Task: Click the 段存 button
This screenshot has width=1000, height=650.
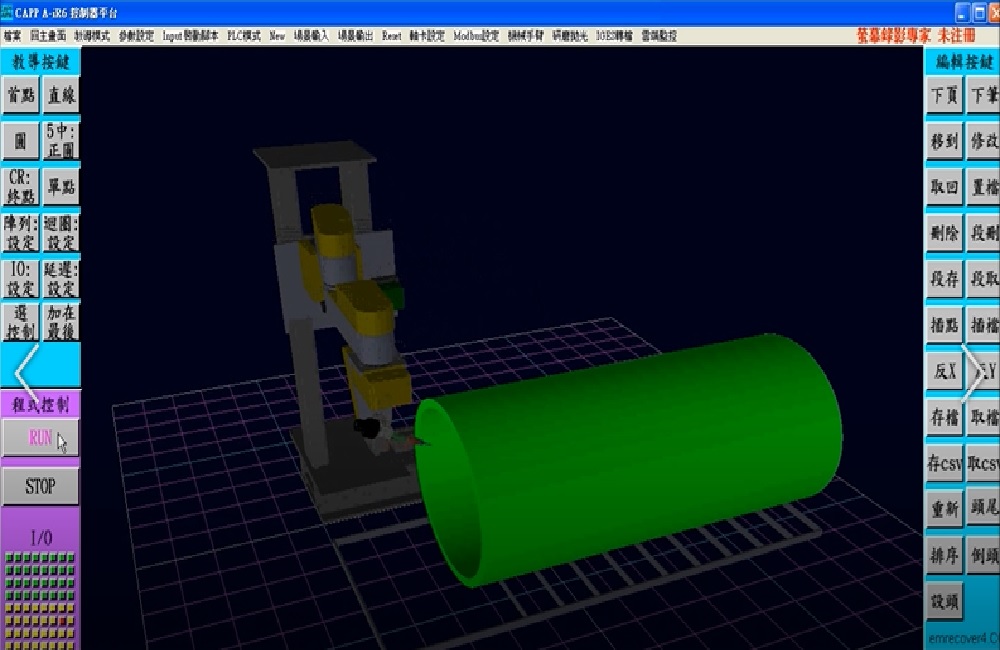Action: 944,279
